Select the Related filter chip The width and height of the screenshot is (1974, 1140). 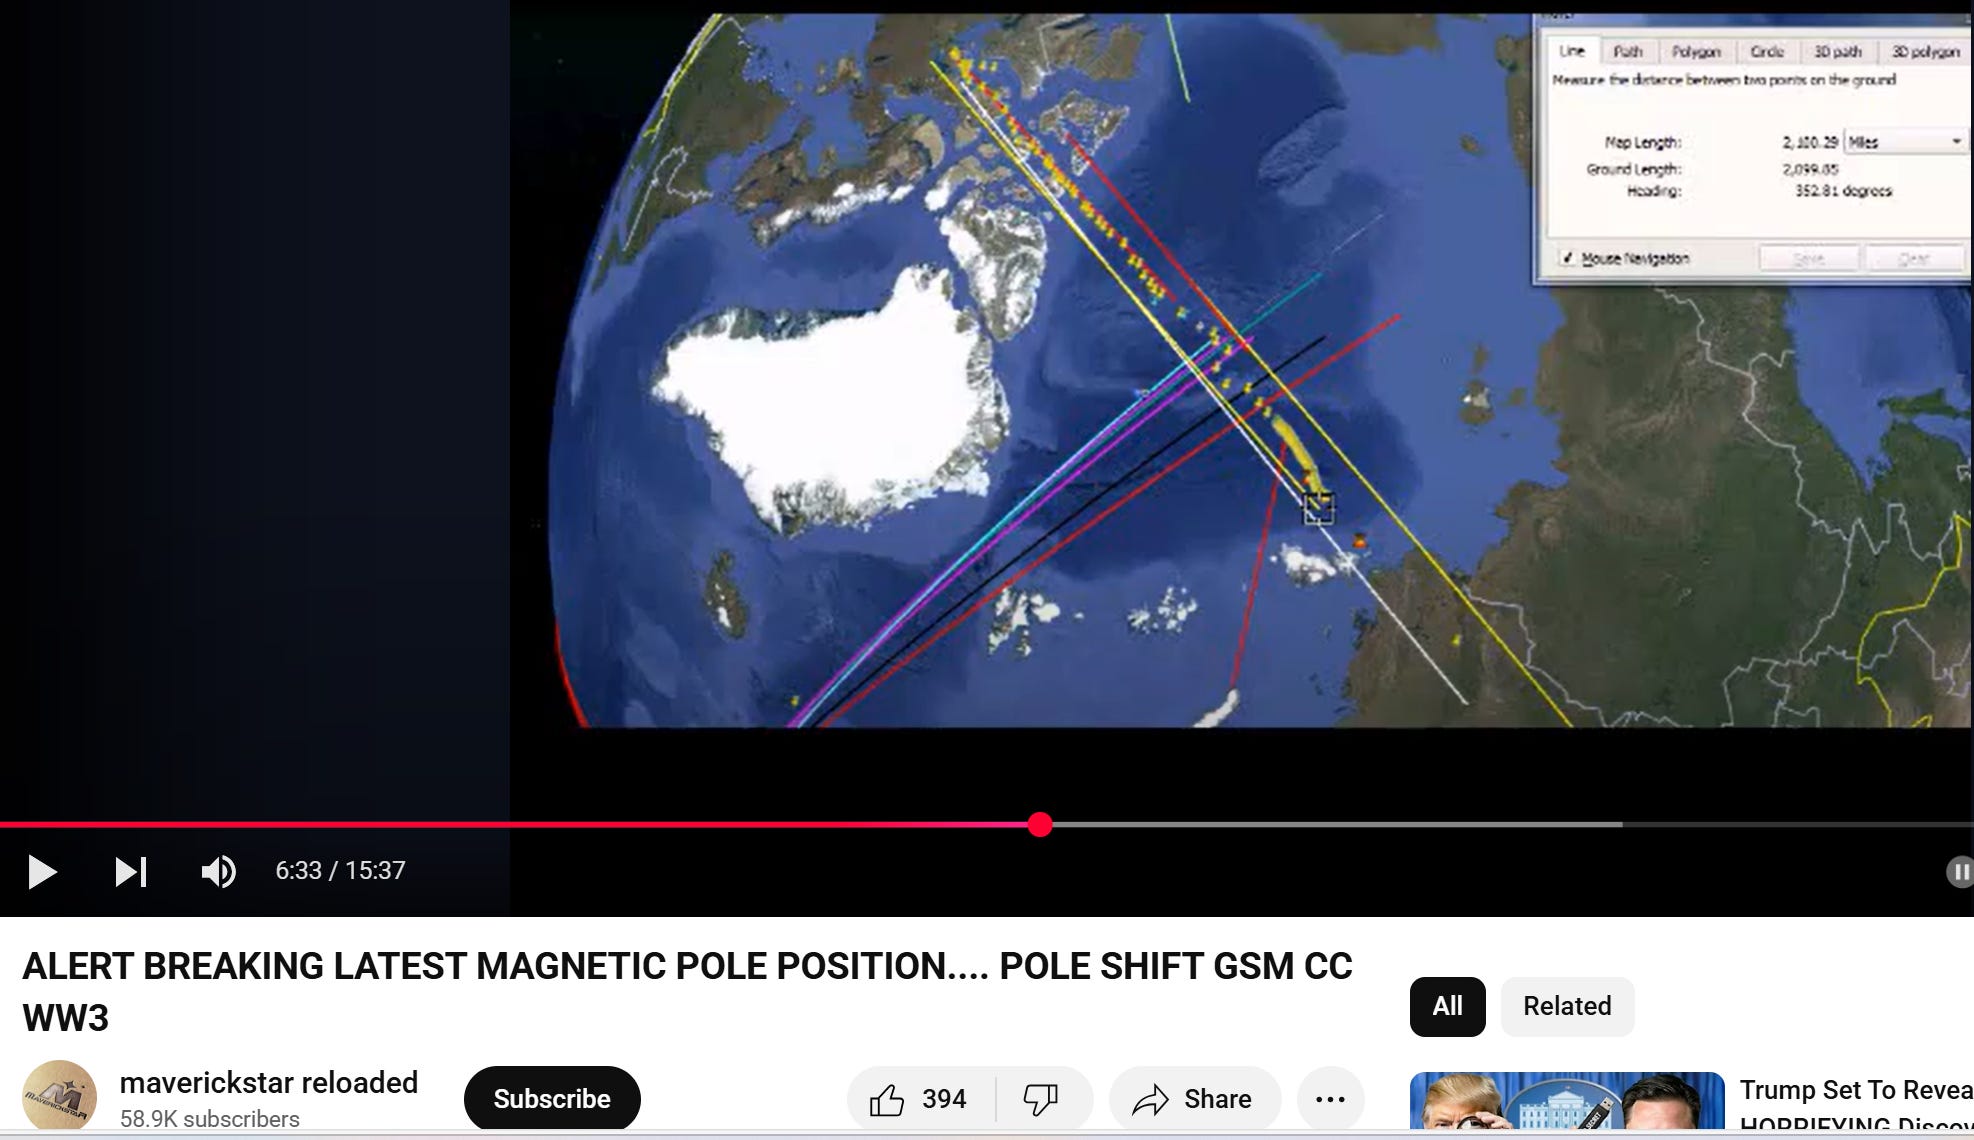pyautogui.click(x=1566, y=1006)
